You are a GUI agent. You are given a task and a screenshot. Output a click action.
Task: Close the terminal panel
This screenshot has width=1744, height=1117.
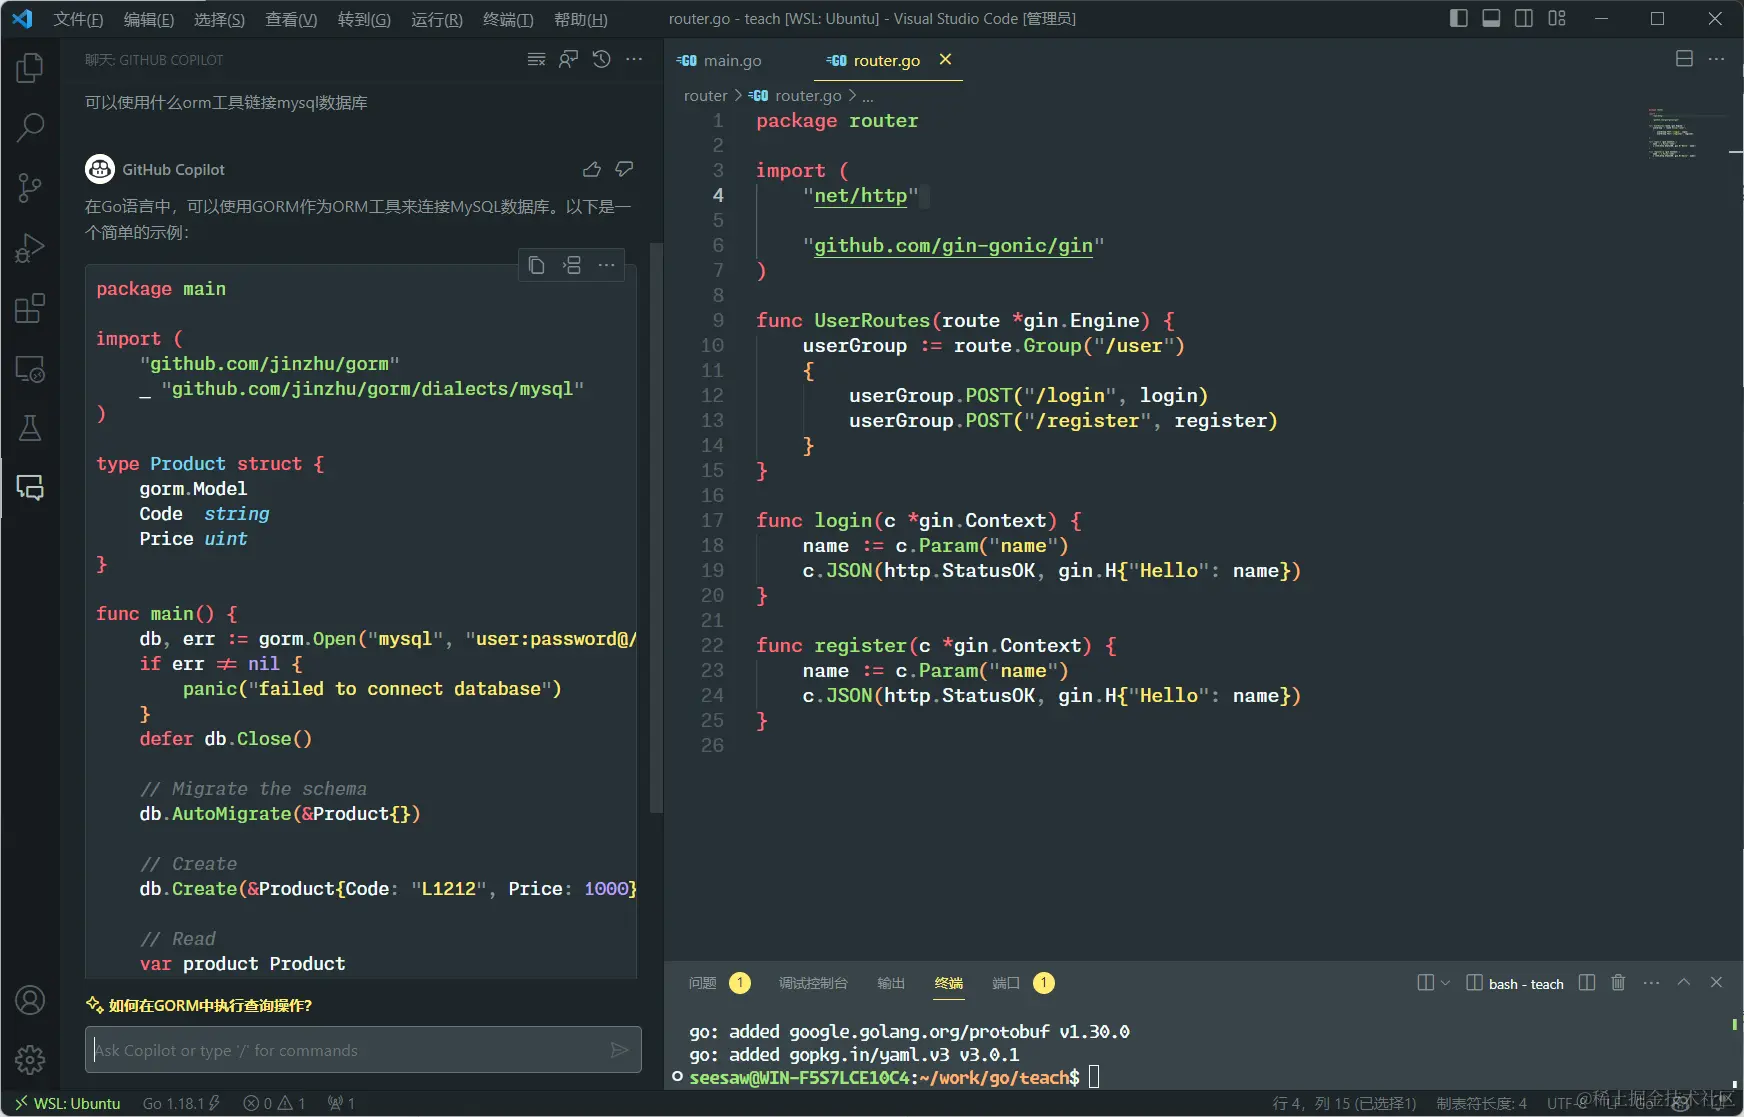point(1716,983)
